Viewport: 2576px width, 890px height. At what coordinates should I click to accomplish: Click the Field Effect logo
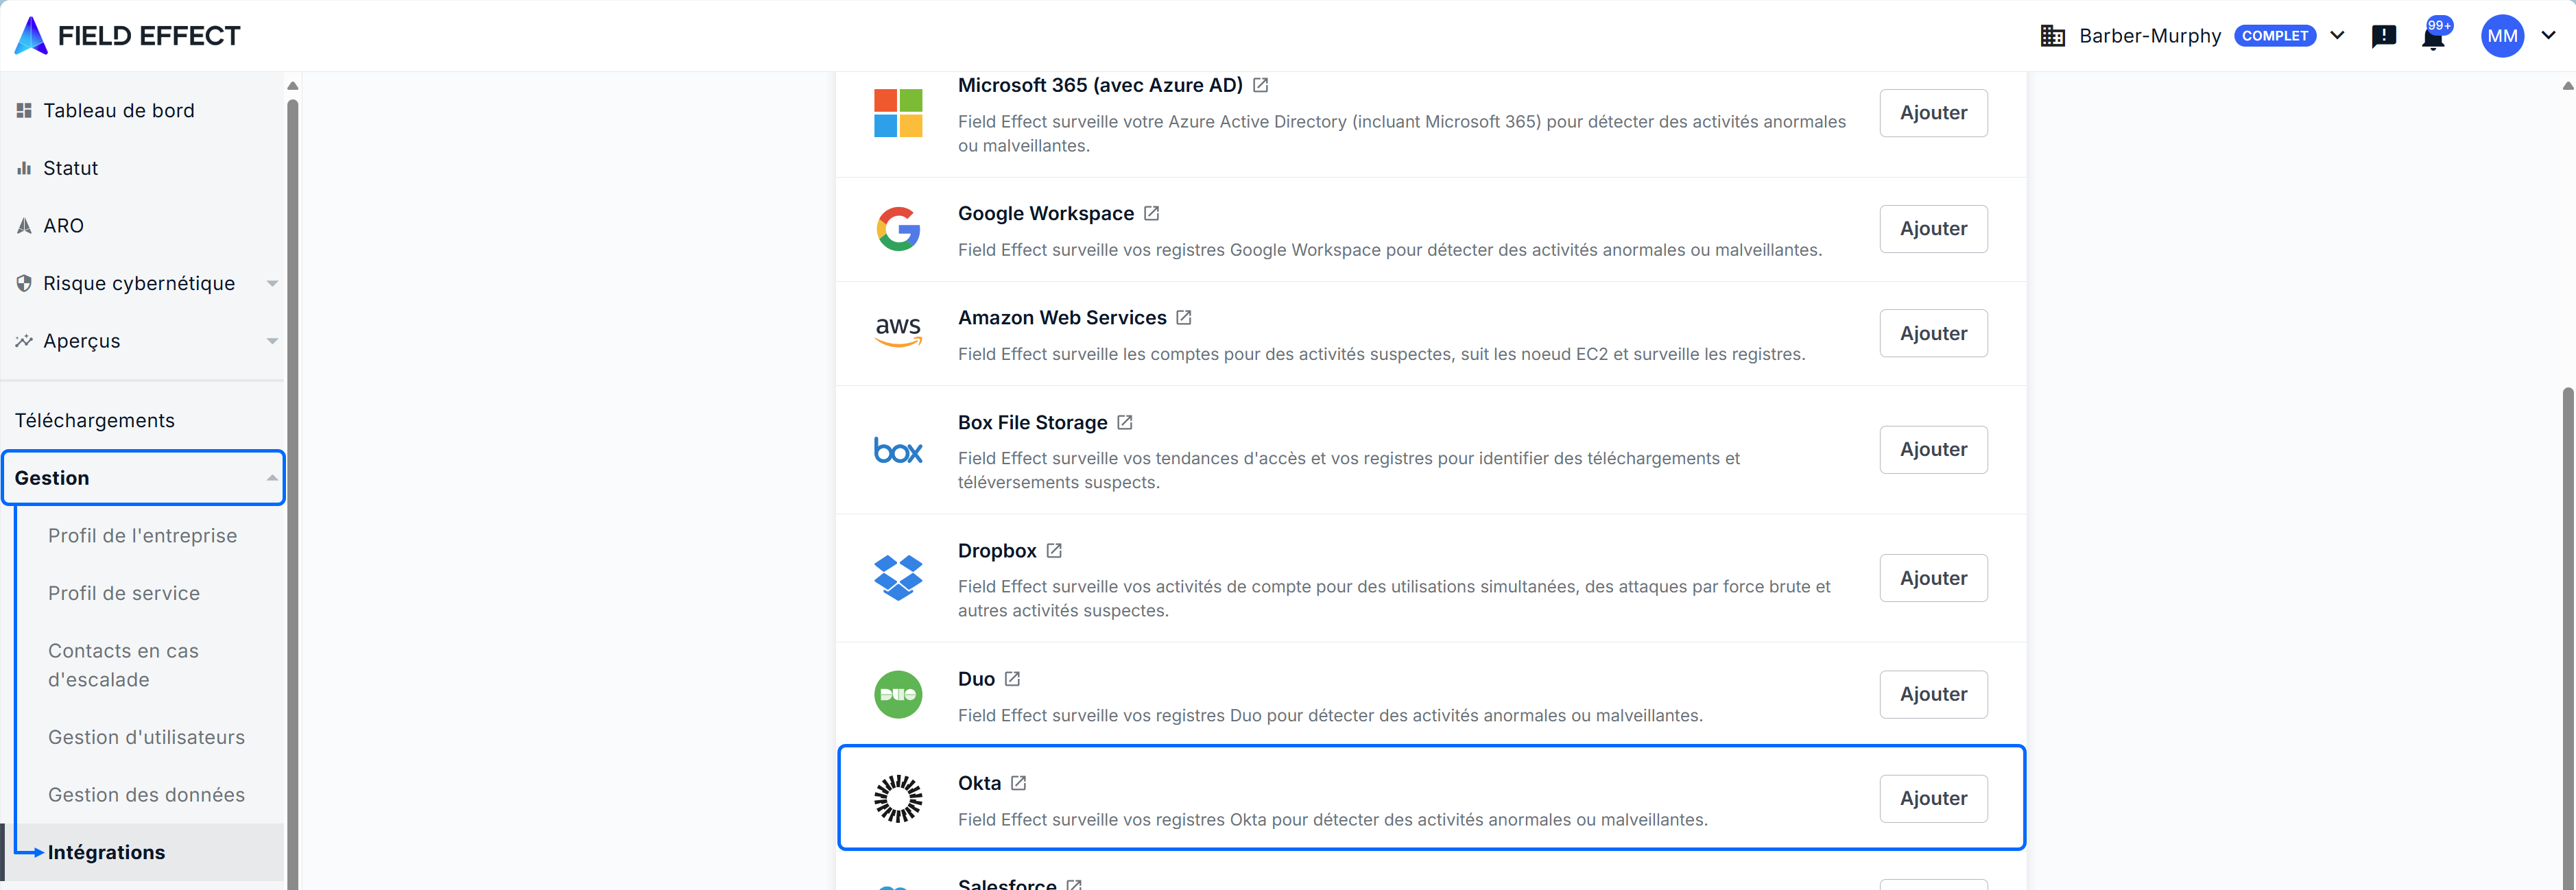(128, 36)
